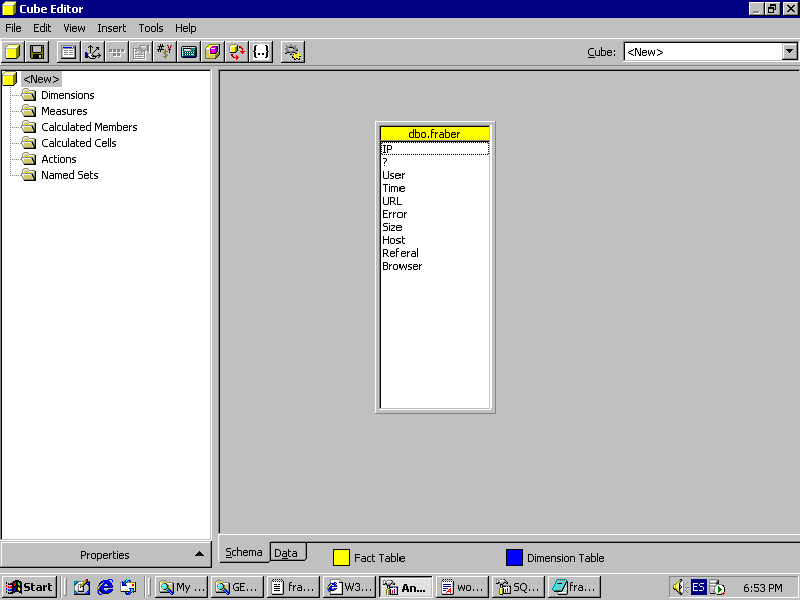Open the Tools menu
Image resolution: width=800 pixels, height=600 pixels.
coord(151,28)
